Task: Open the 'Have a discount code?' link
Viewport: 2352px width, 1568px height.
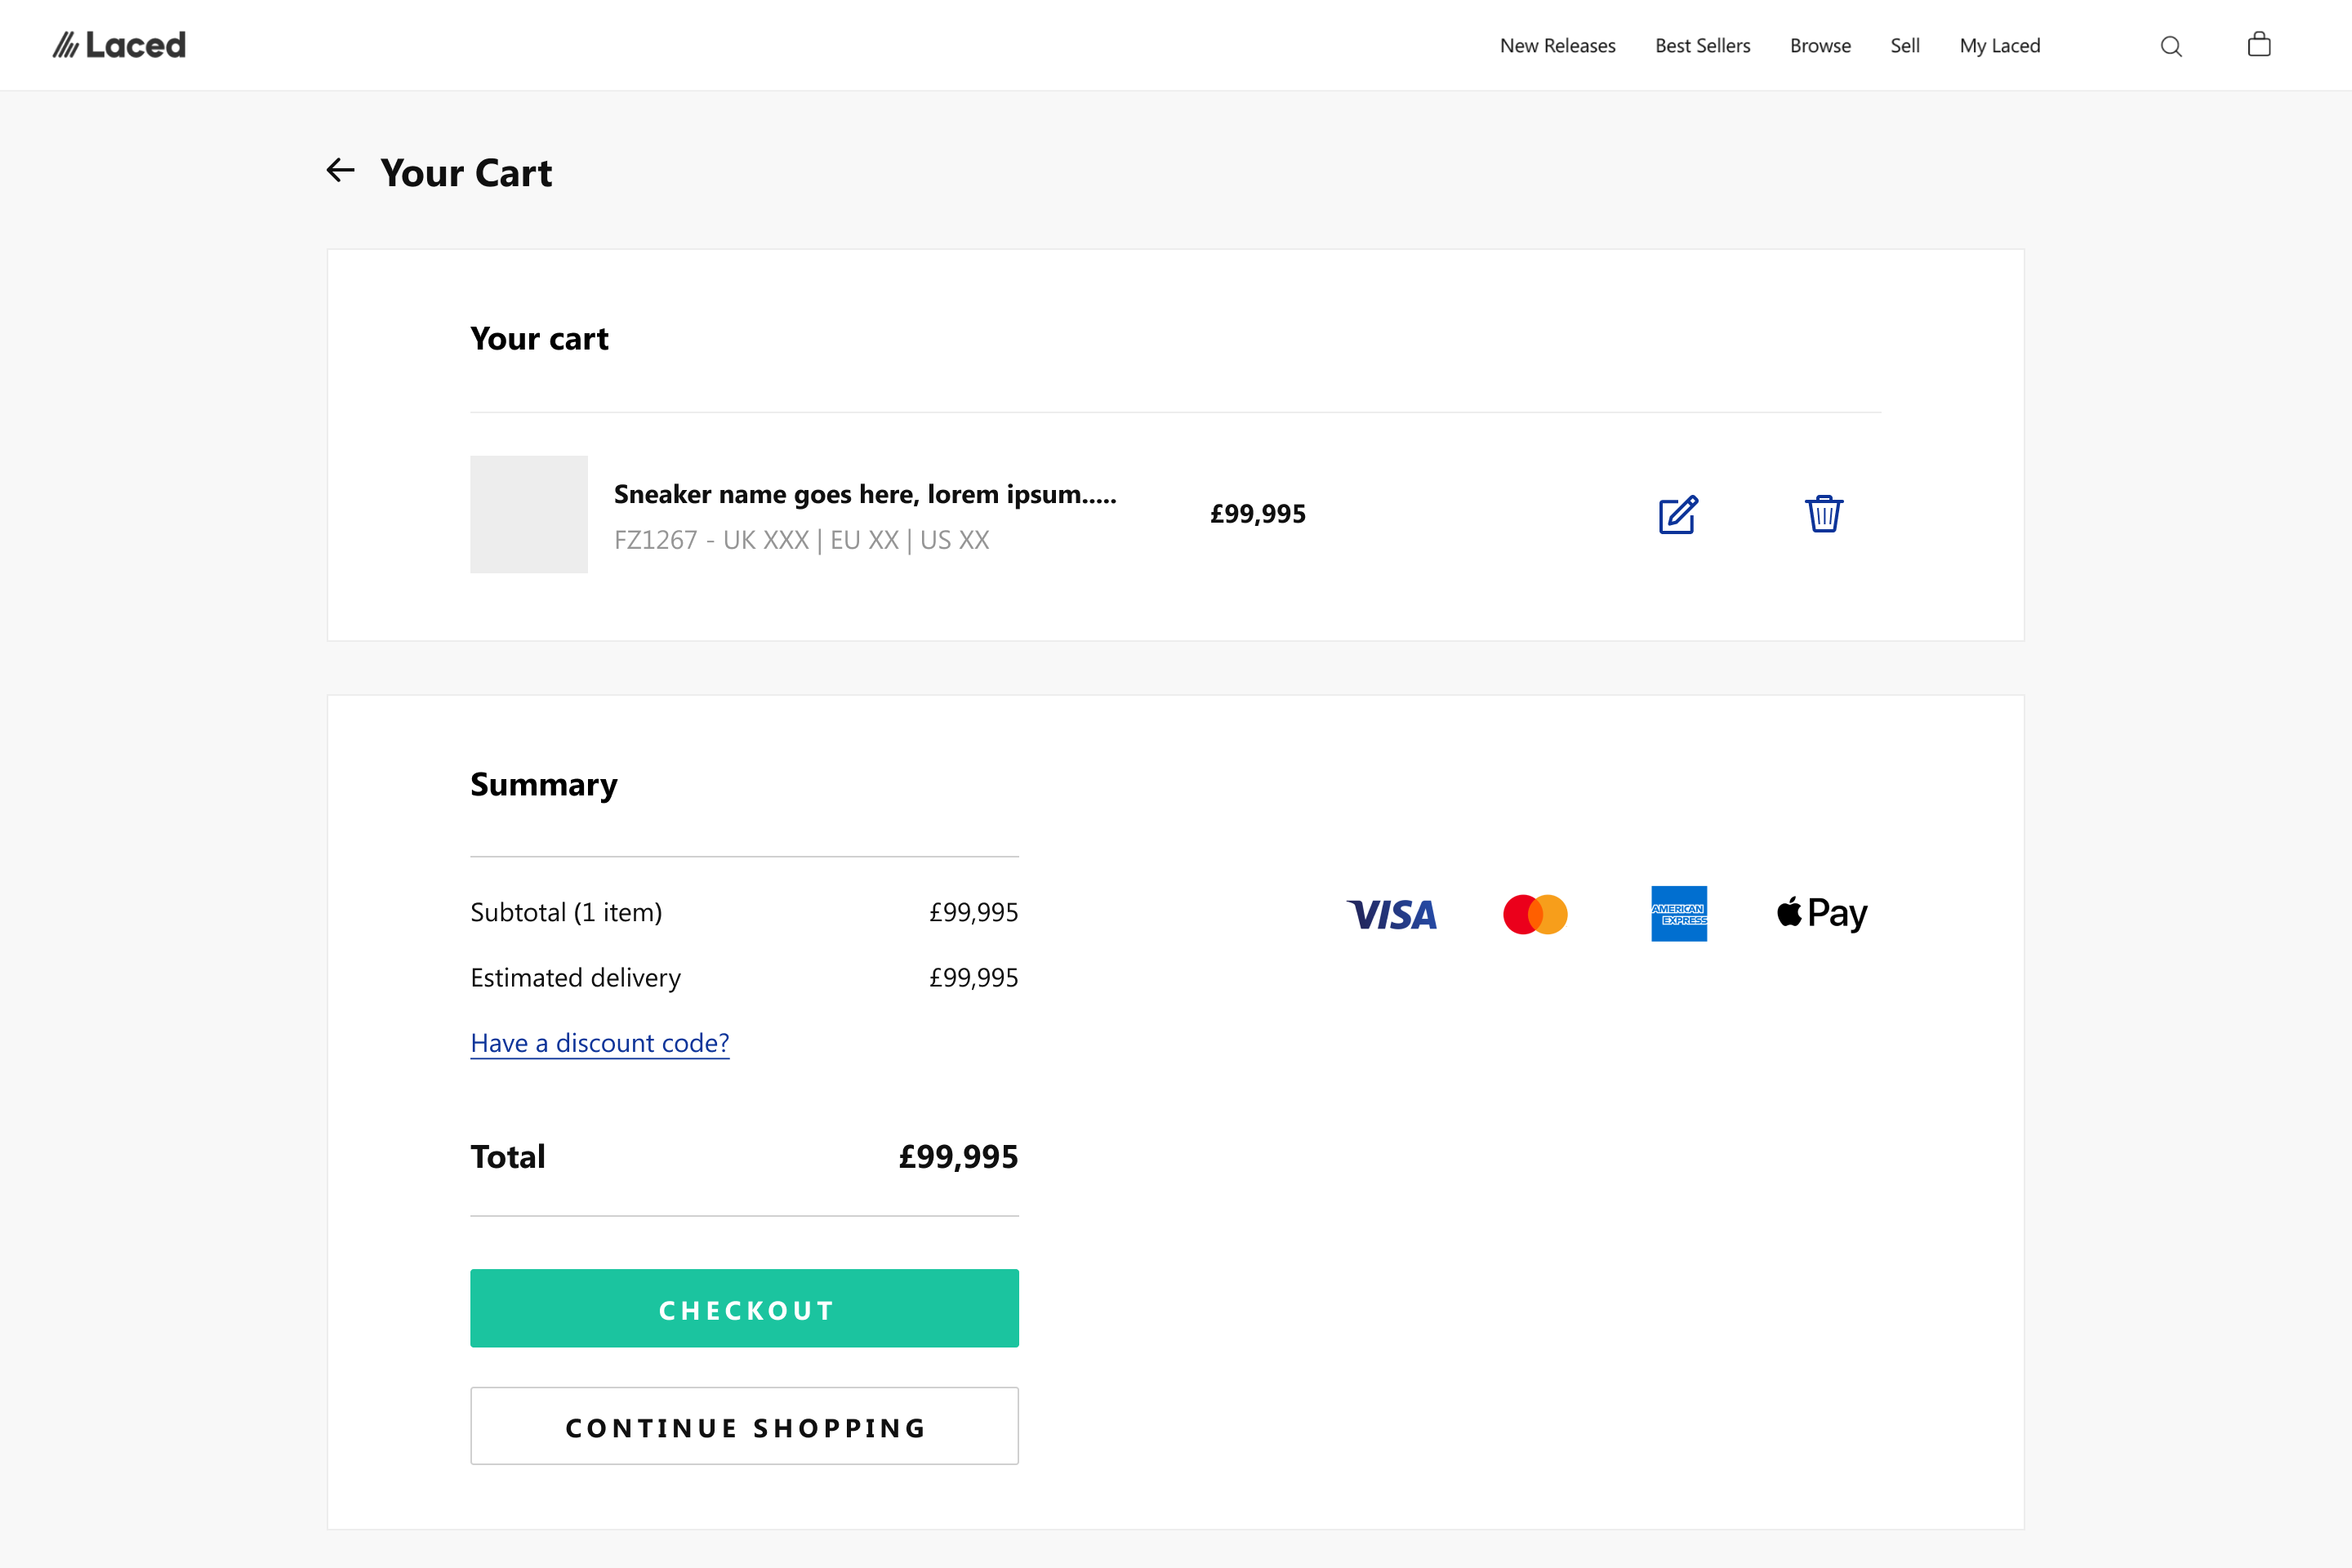Action: (600, 1043)
